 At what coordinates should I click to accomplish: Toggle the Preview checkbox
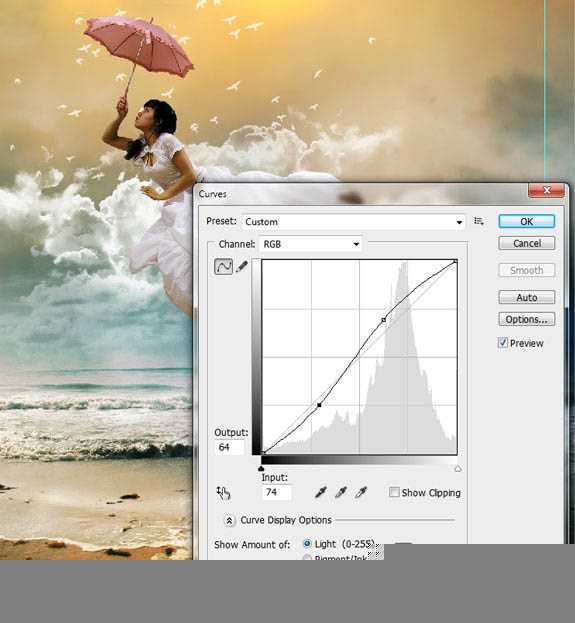pos(503,342)
